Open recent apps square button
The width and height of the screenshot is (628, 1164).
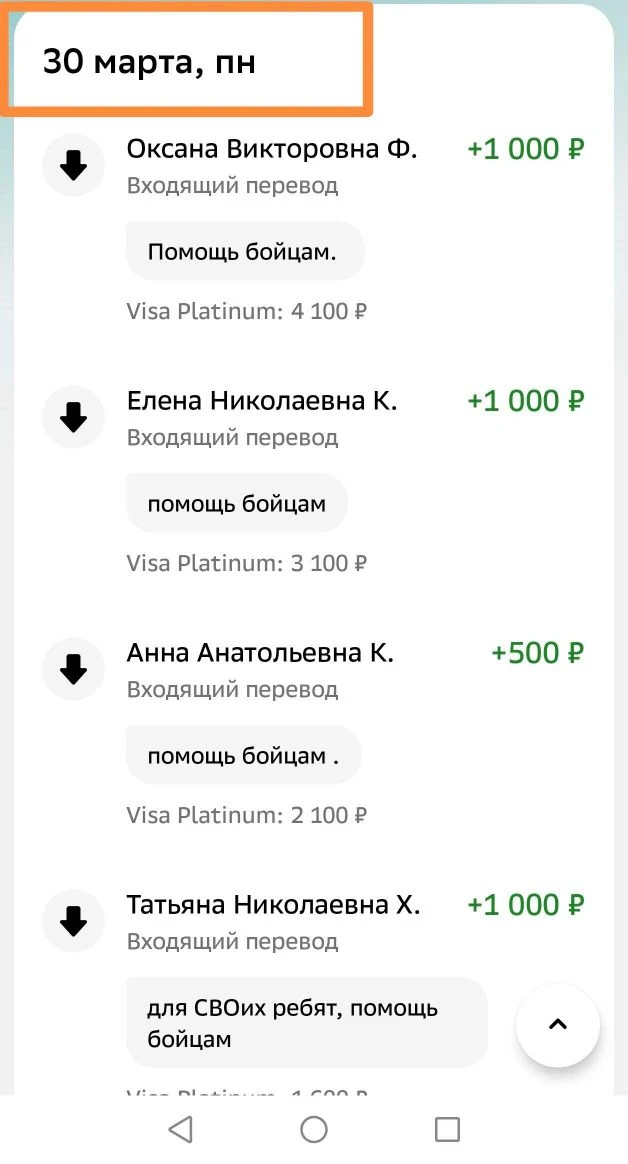(x=447, y=1130)
